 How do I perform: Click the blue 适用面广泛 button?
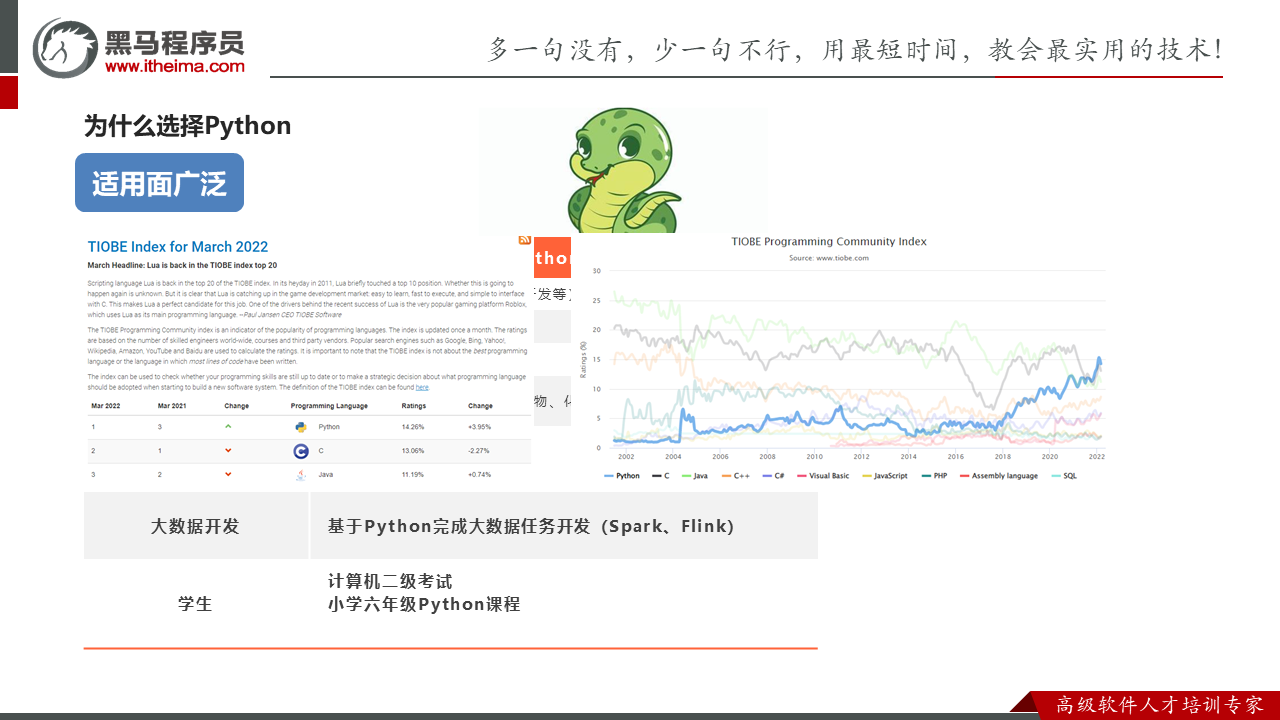pos(160,183)
